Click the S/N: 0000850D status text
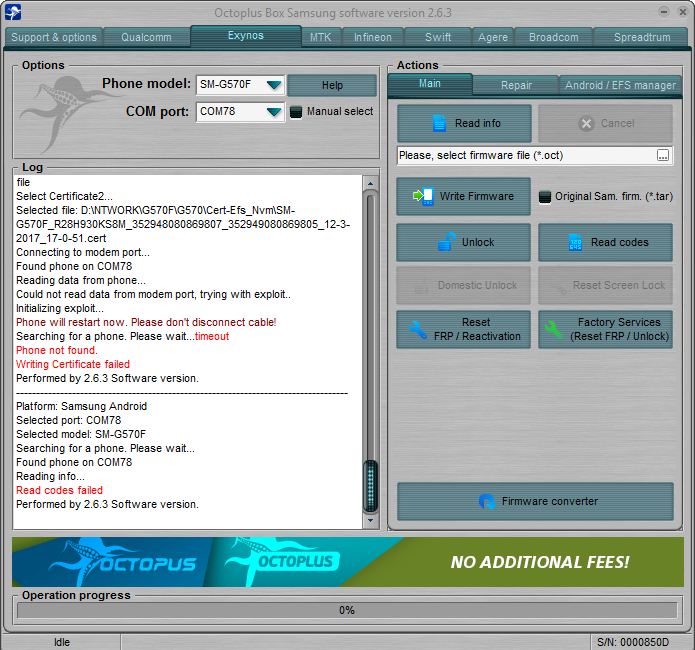 [633, 642]
